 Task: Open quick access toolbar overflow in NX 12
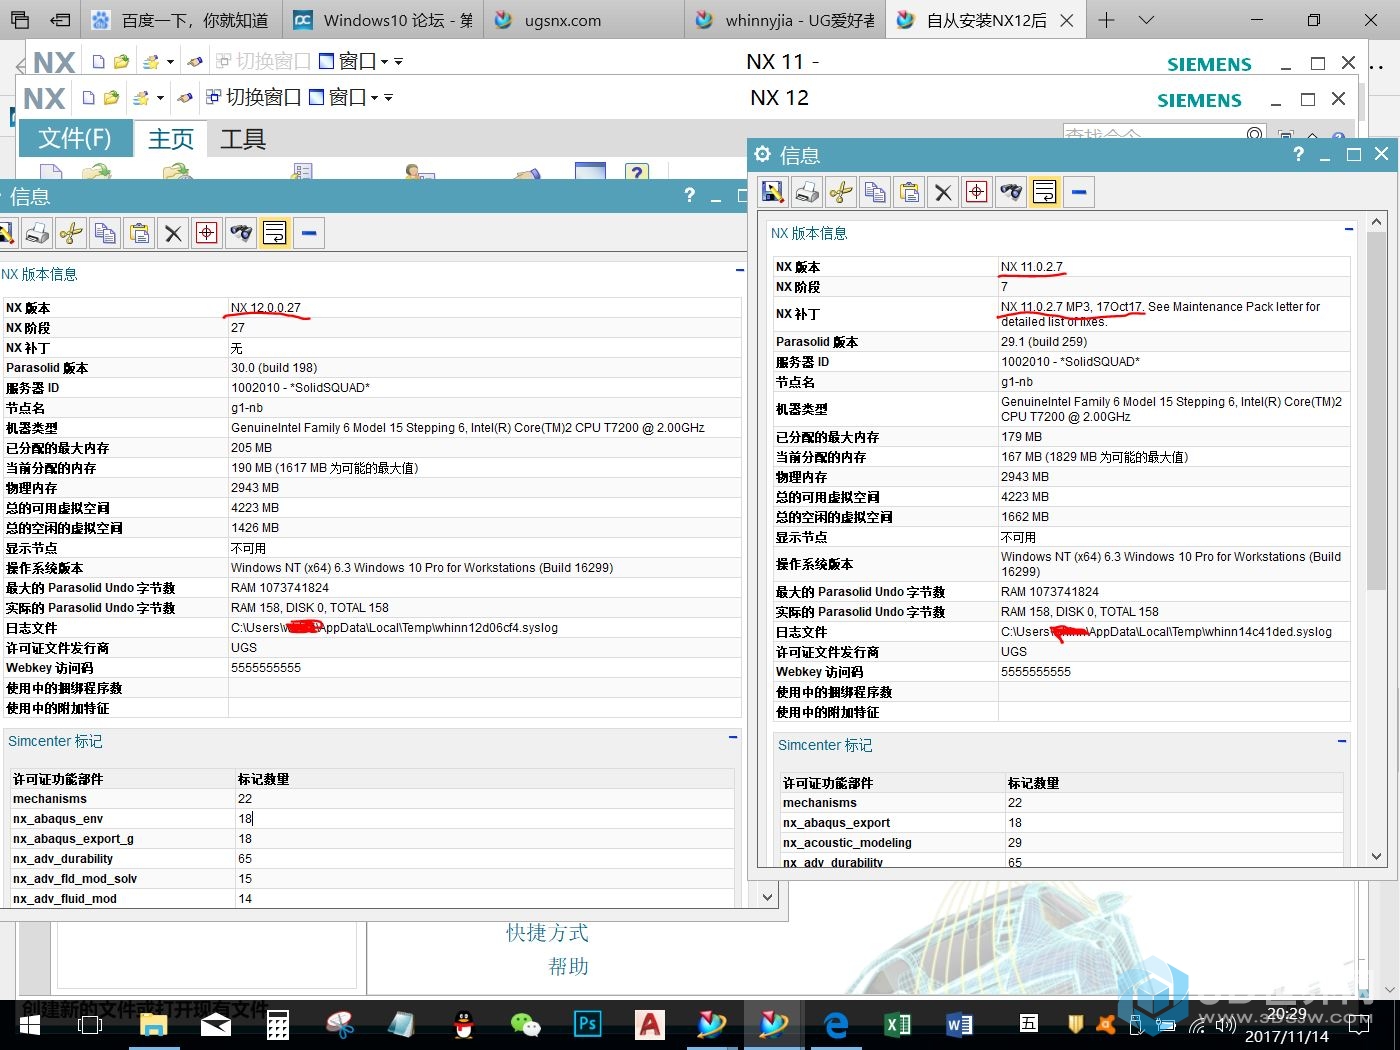388,98
